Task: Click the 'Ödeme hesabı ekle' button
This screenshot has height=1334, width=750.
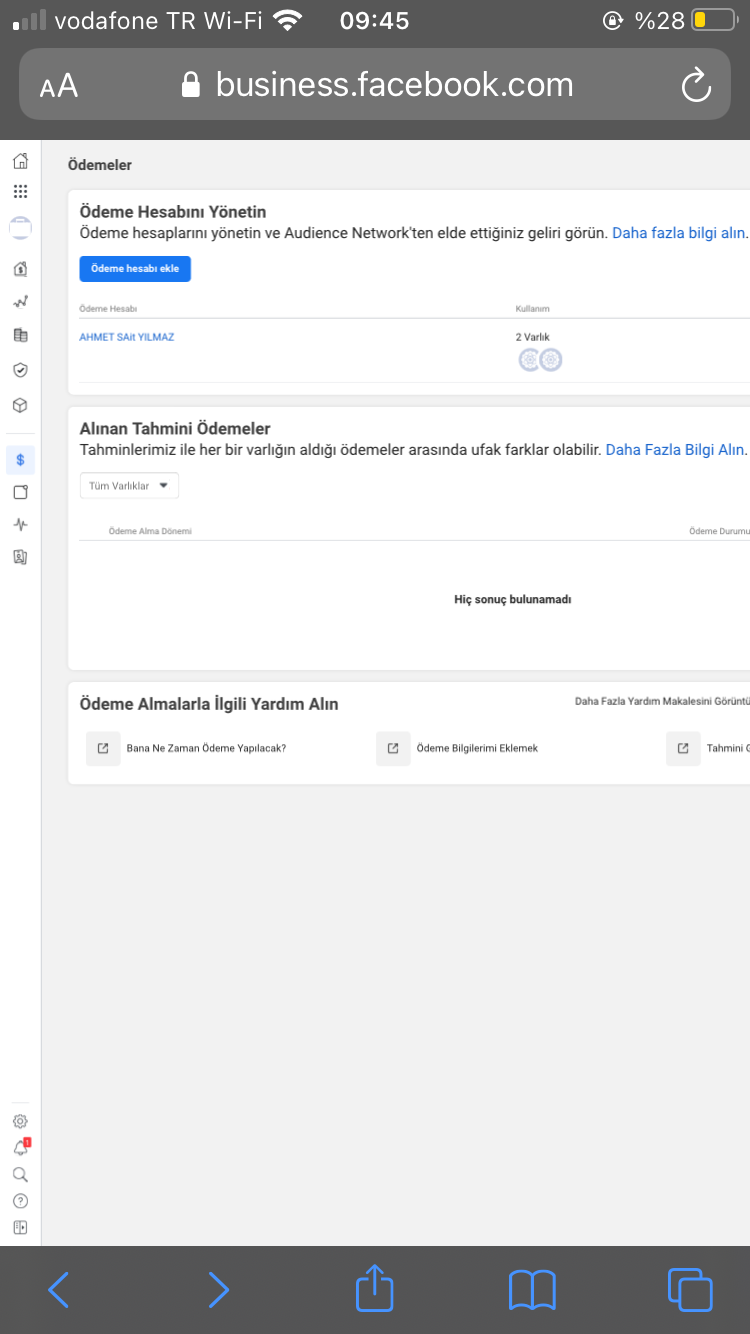Action: click(135, 269)
